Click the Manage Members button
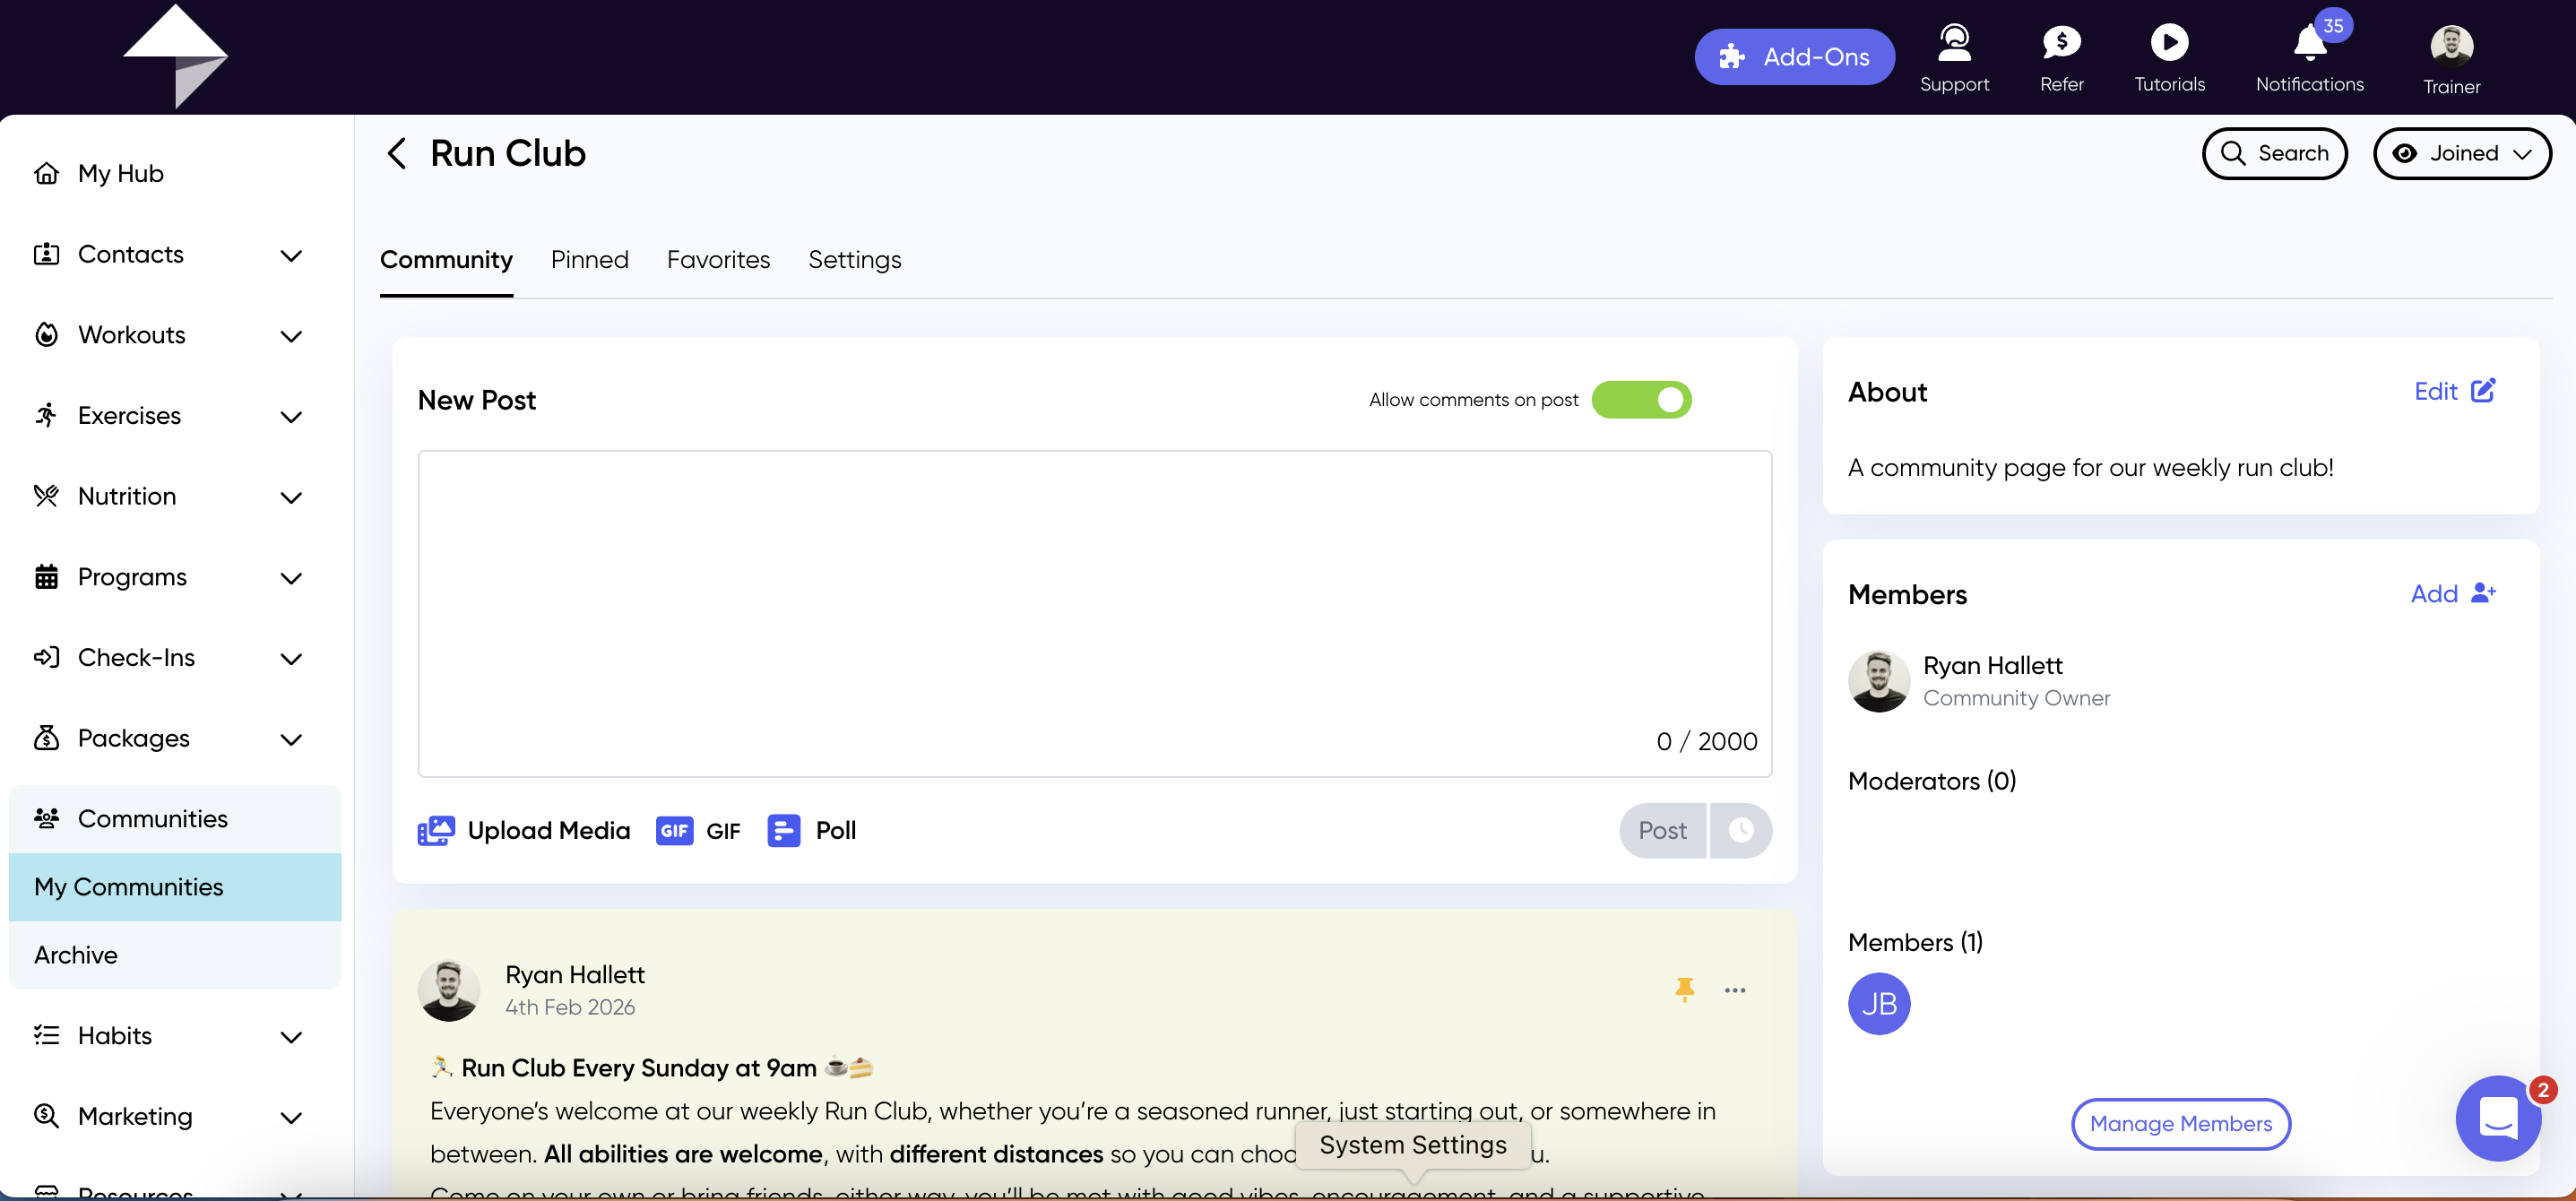2576x1201 pixels. (x=2181, y=1124)
